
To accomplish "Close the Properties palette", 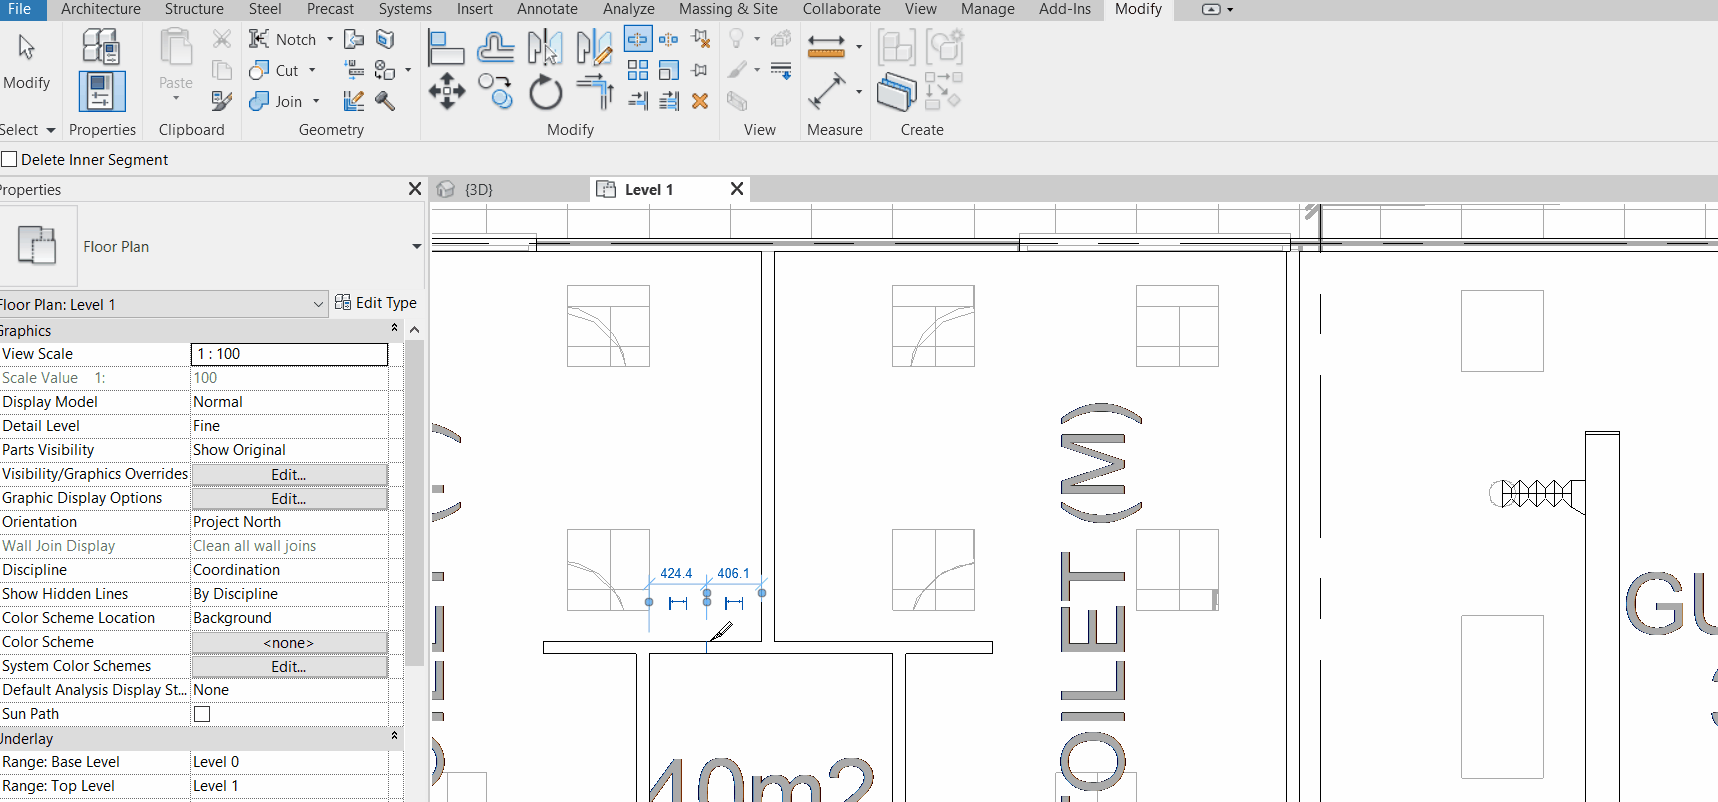I will point(415,189).
